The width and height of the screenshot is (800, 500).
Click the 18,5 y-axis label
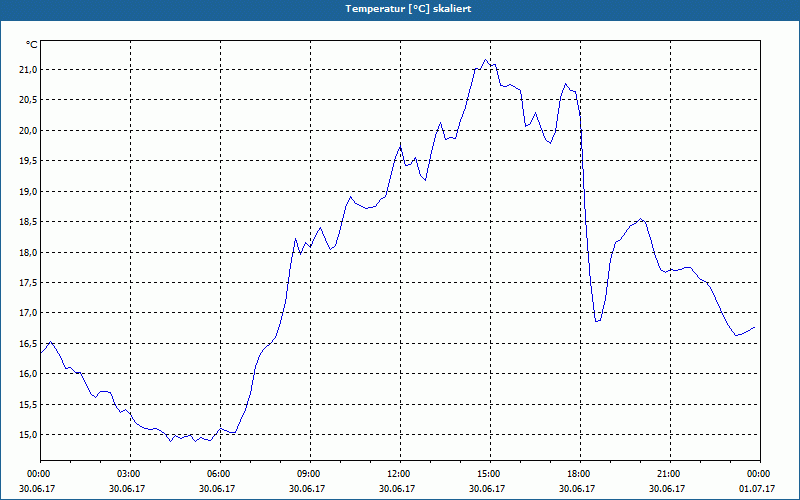pyautogui.click(x=28, y=222)
